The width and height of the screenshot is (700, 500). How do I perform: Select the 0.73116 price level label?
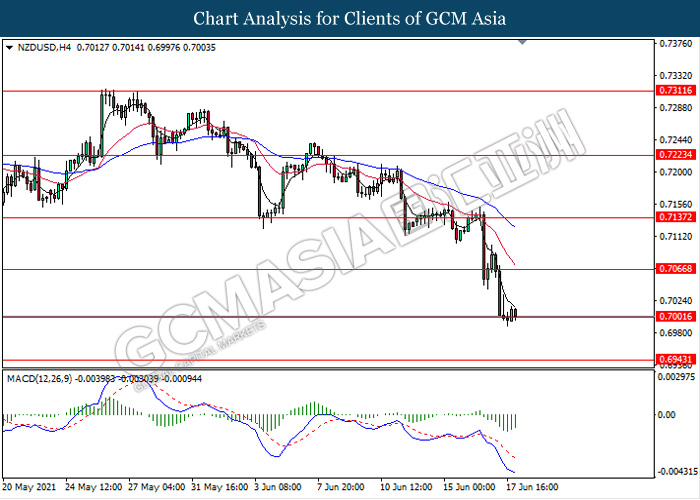(676, 91)
